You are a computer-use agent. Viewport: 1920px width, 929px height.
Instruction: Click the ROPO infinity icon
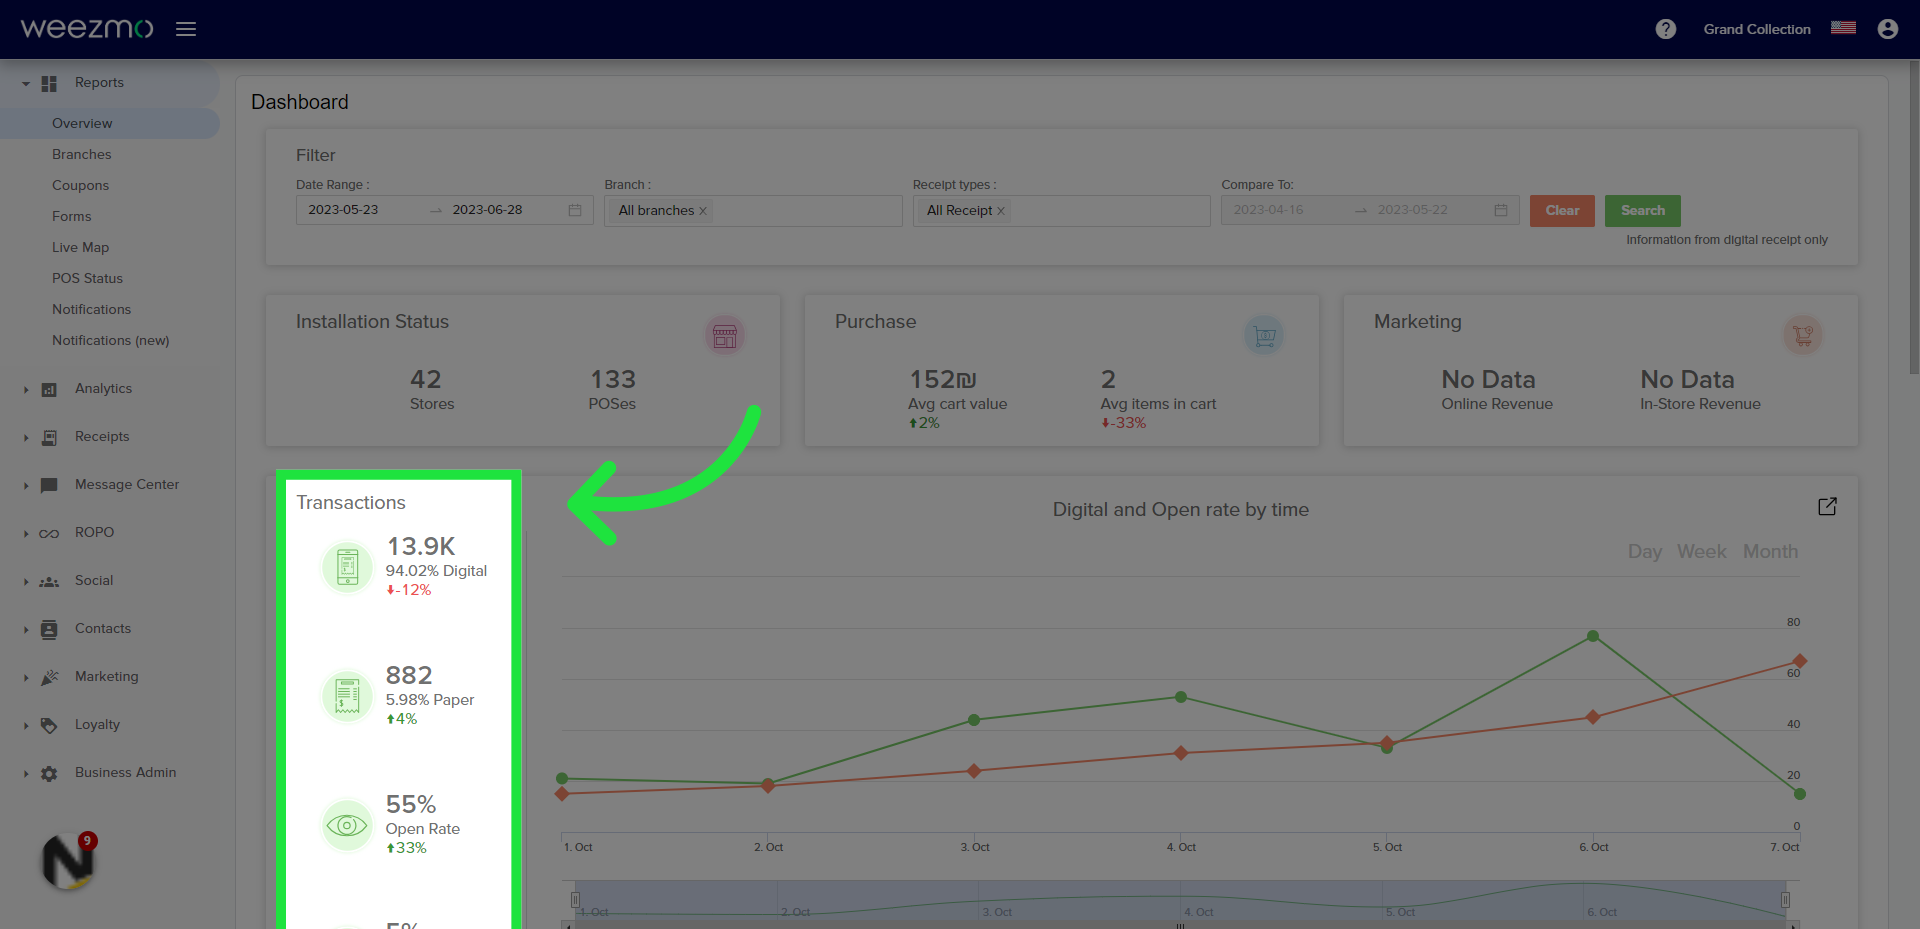pyautogui.click(x=49, y=534)
